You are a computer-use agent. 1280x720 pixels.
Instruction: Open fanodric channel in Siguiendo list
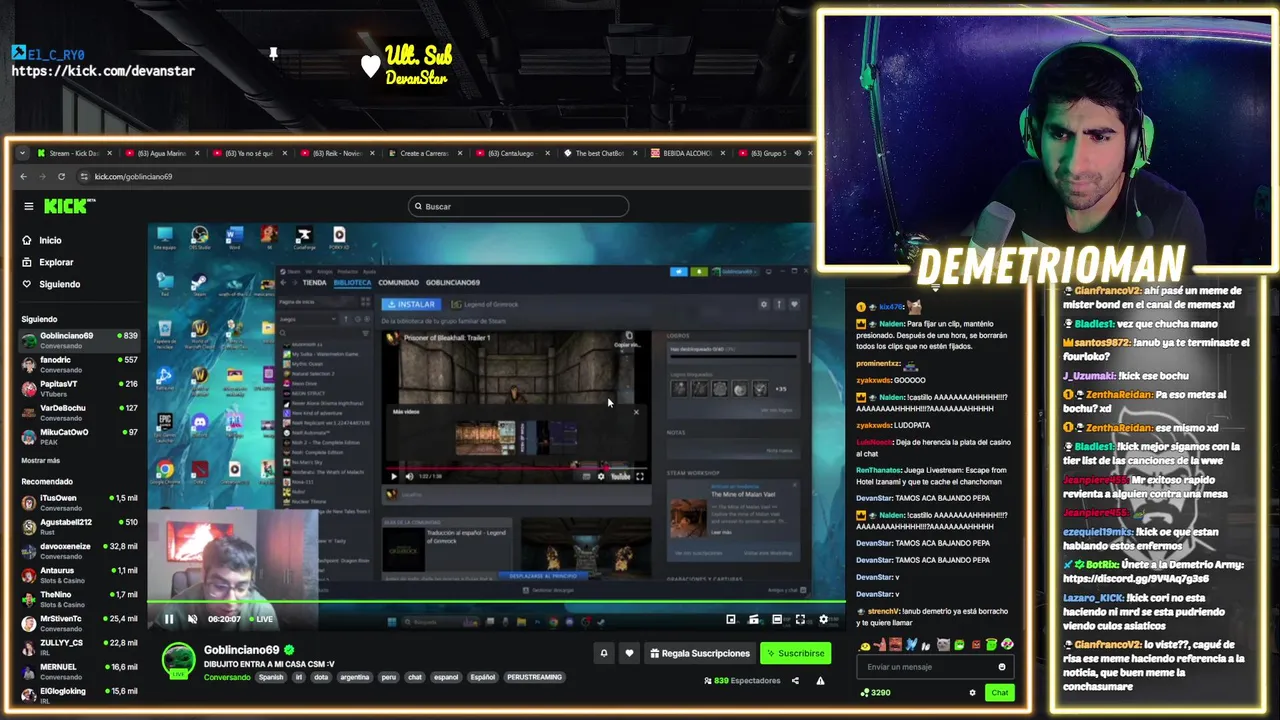(80, 364)
